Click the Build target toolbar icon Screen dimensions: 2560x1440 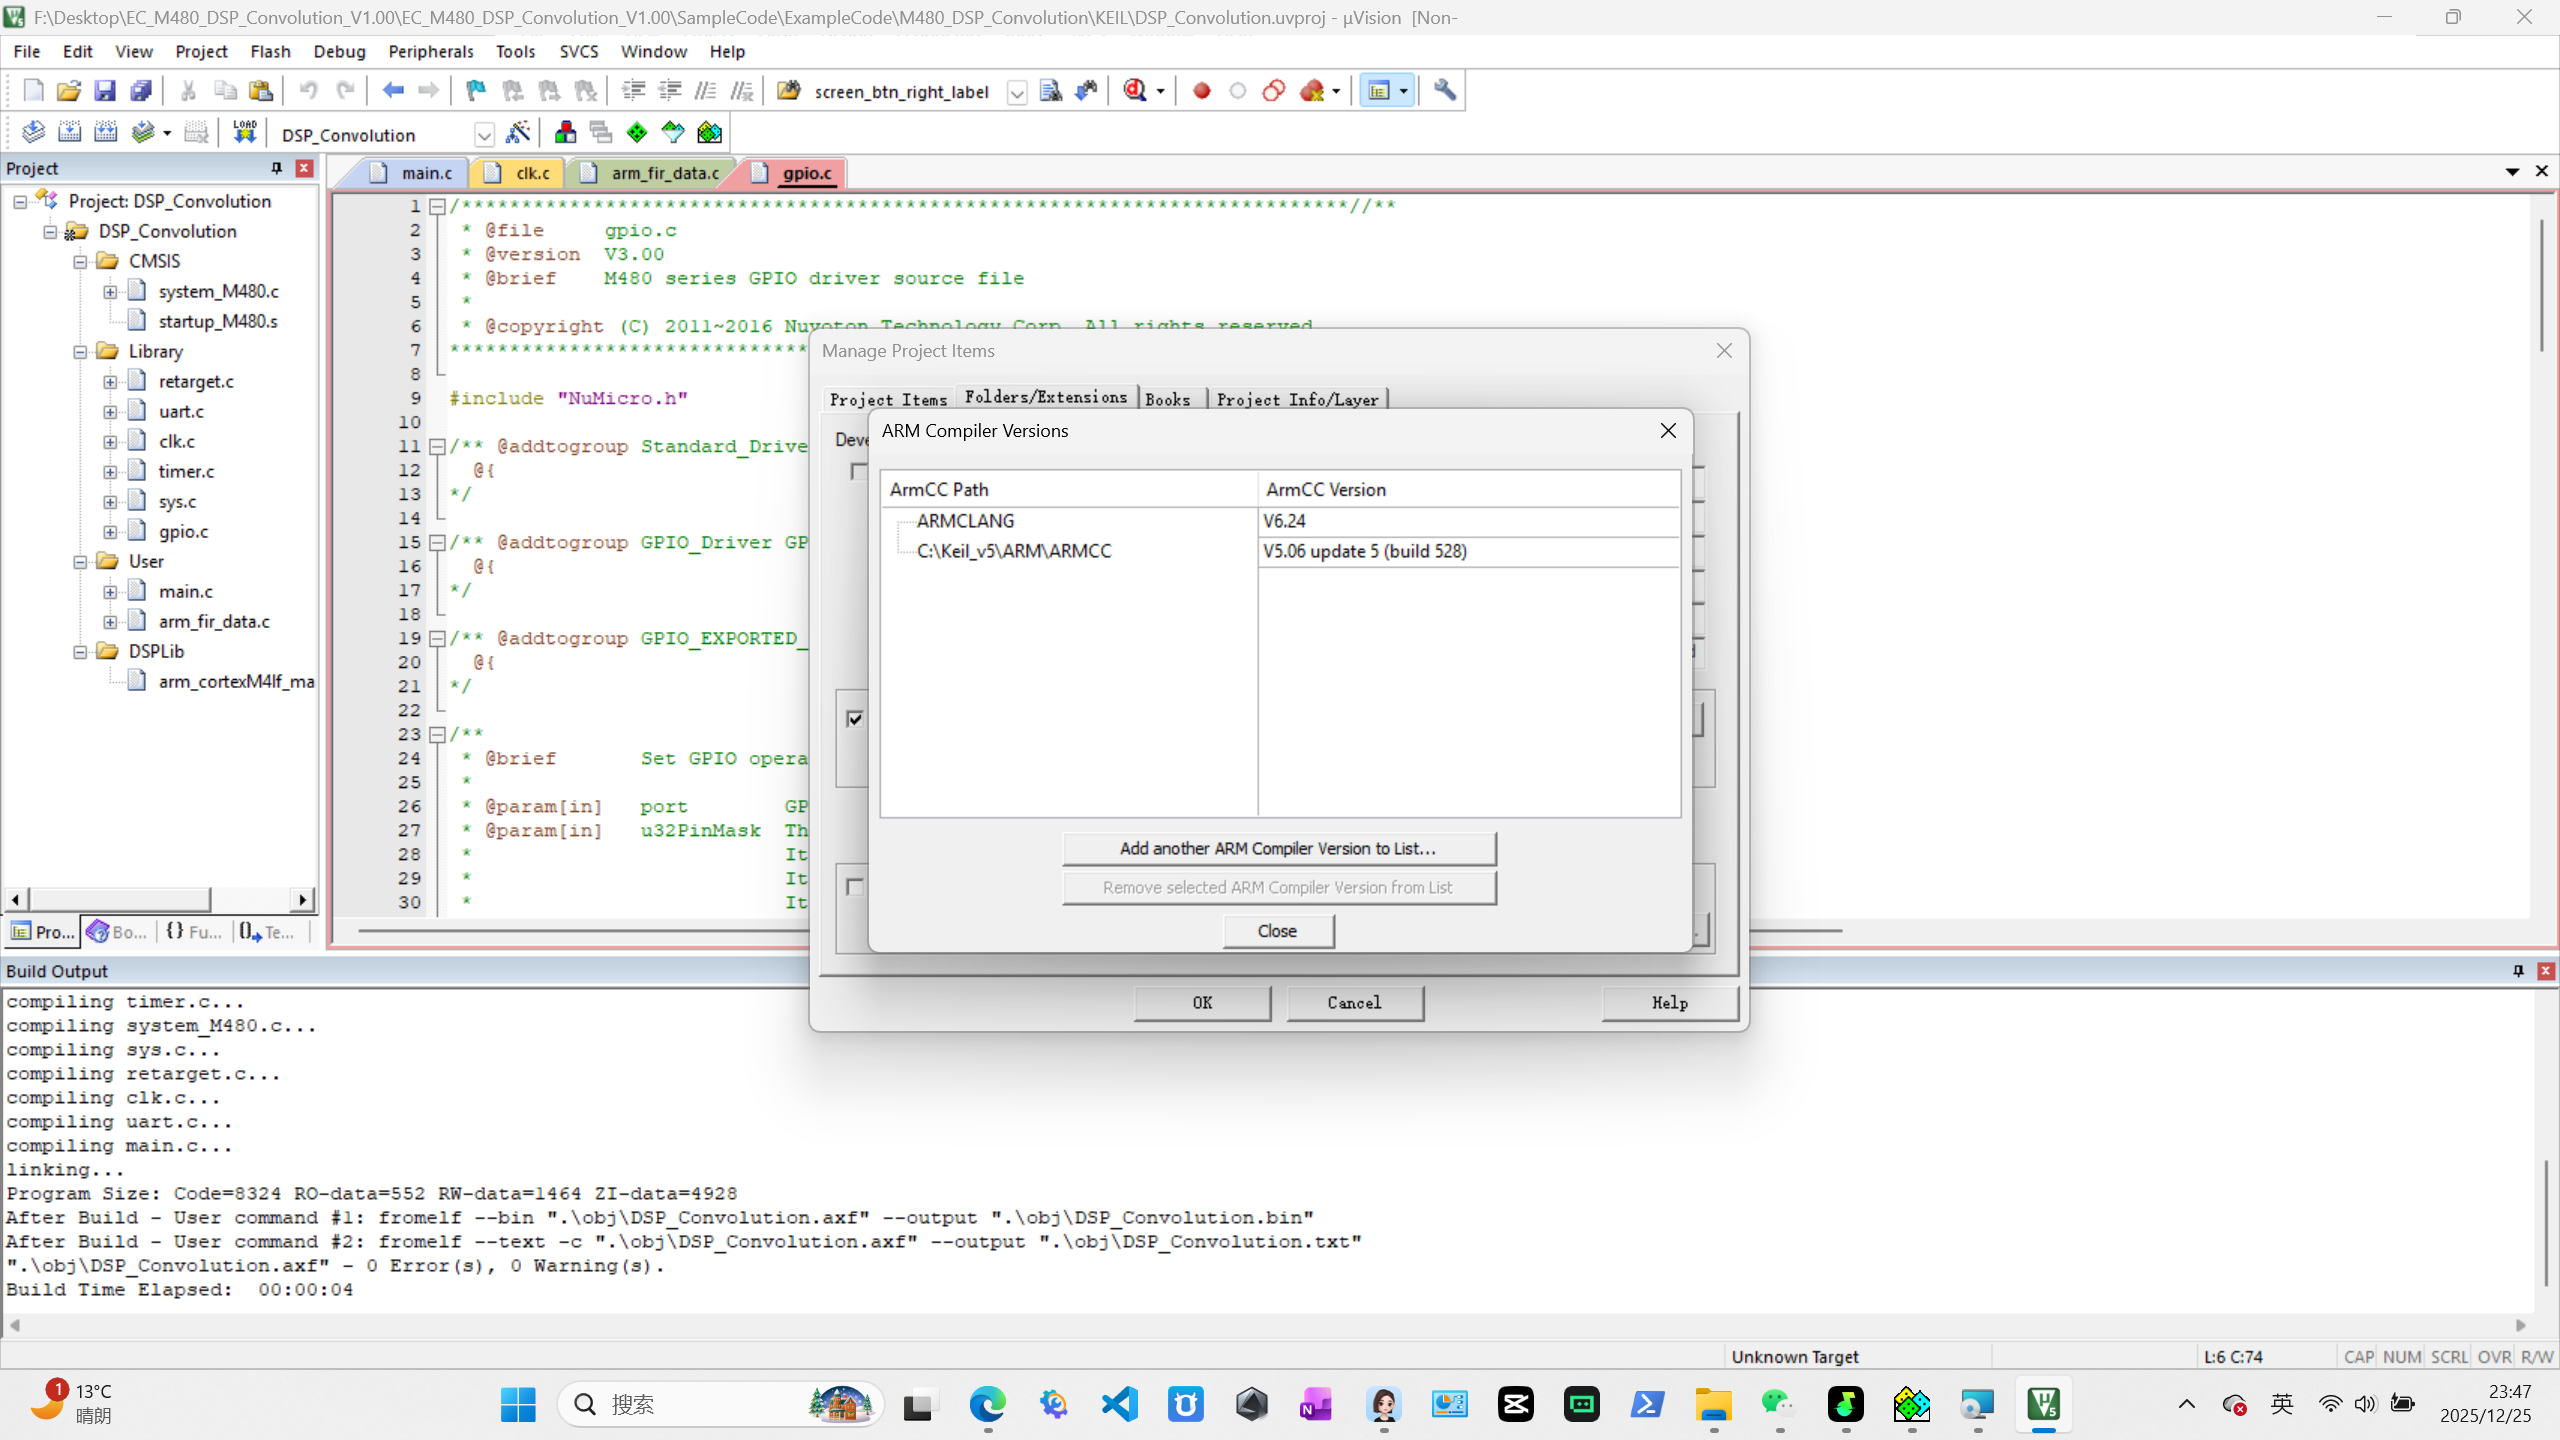(x=69, y=133)
